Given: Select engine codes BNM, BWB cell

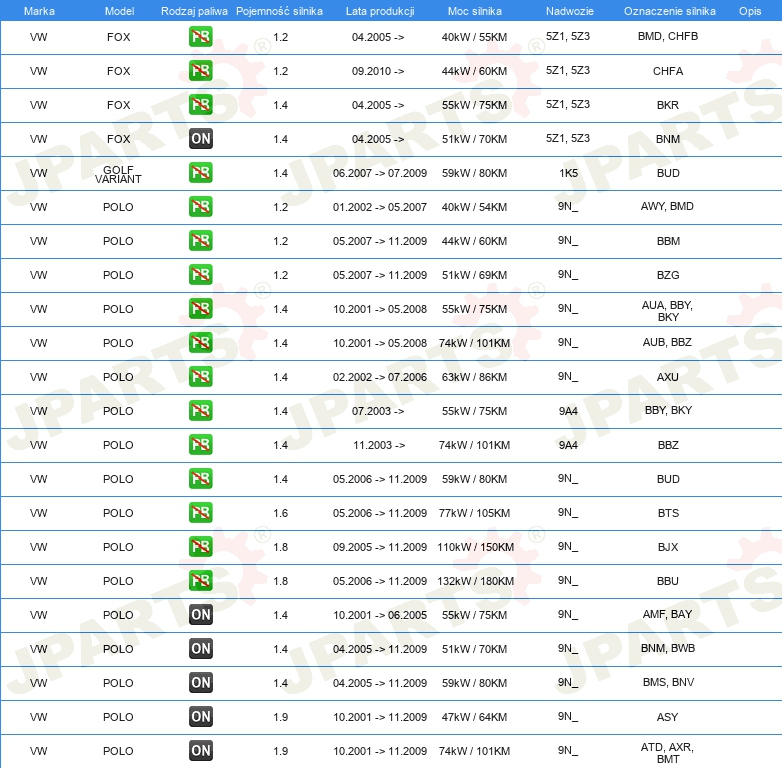Looking at the screenshot, I should pos(668,648).
